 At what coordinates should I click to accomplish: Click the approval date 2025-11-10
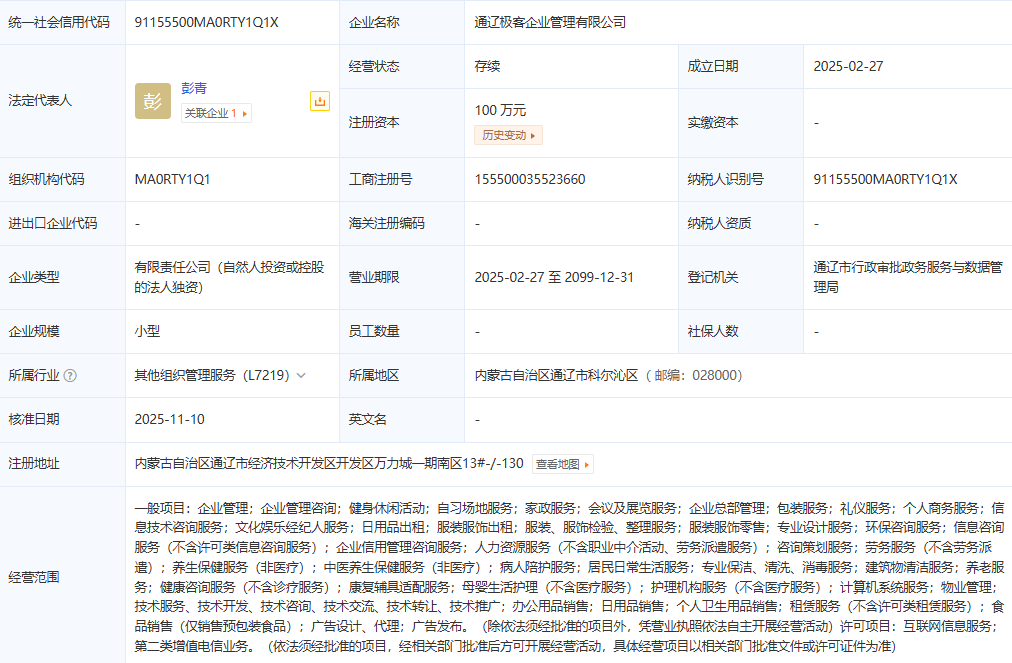pyautogui.click(x=170, y=420)
